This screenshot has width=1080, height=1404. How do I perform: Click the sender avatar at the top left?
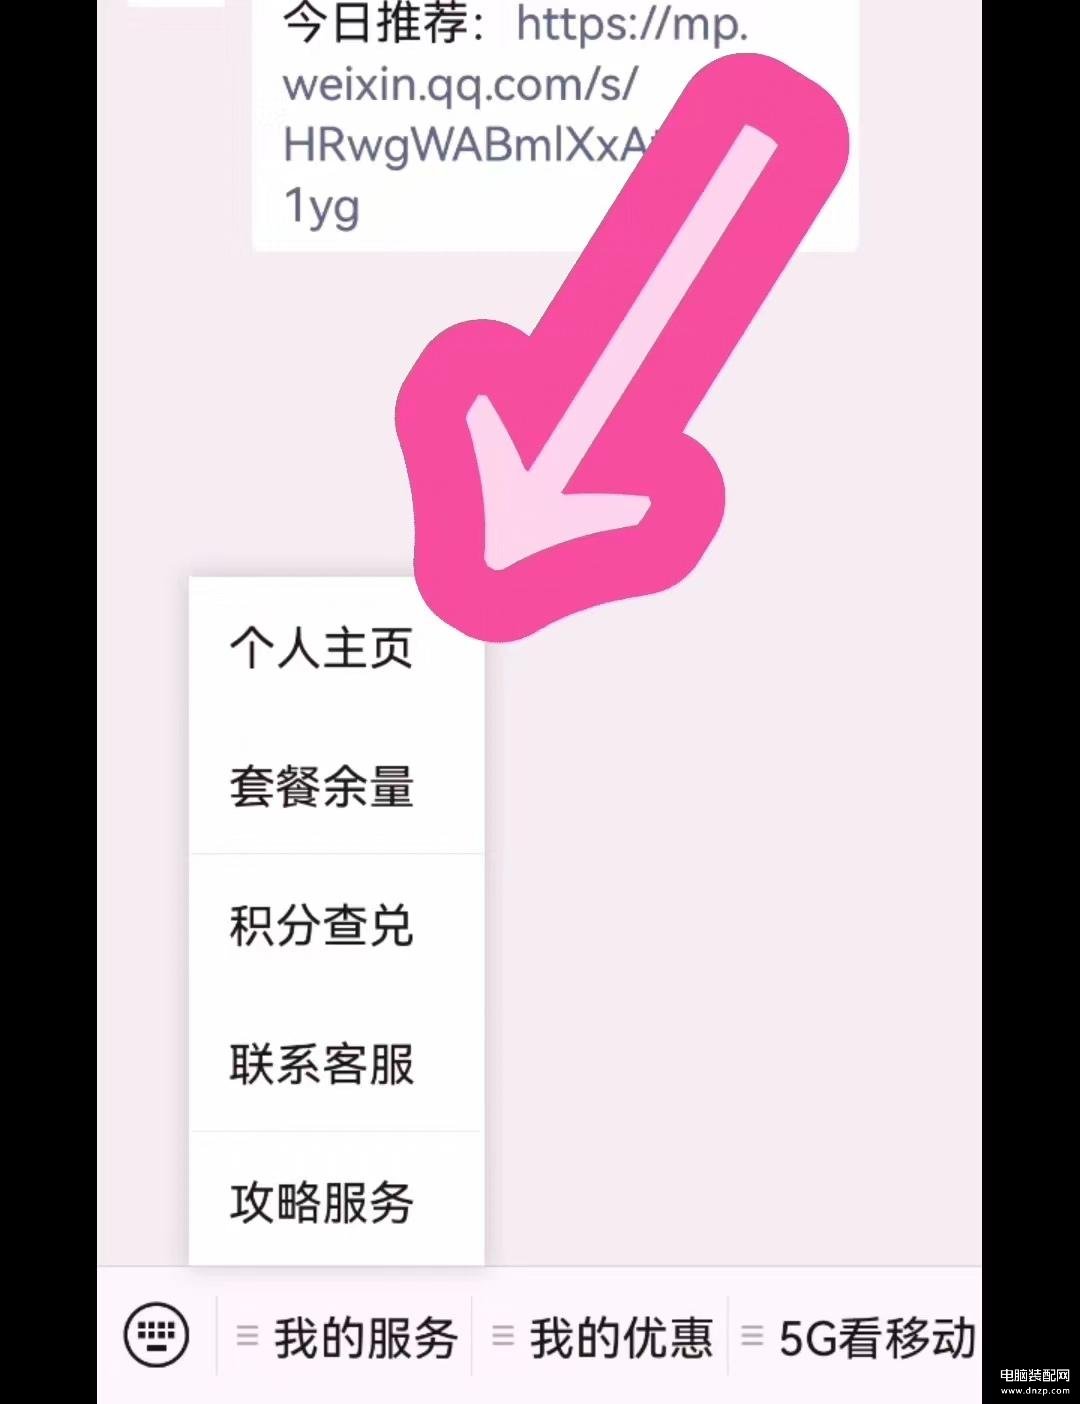(176, 3)
